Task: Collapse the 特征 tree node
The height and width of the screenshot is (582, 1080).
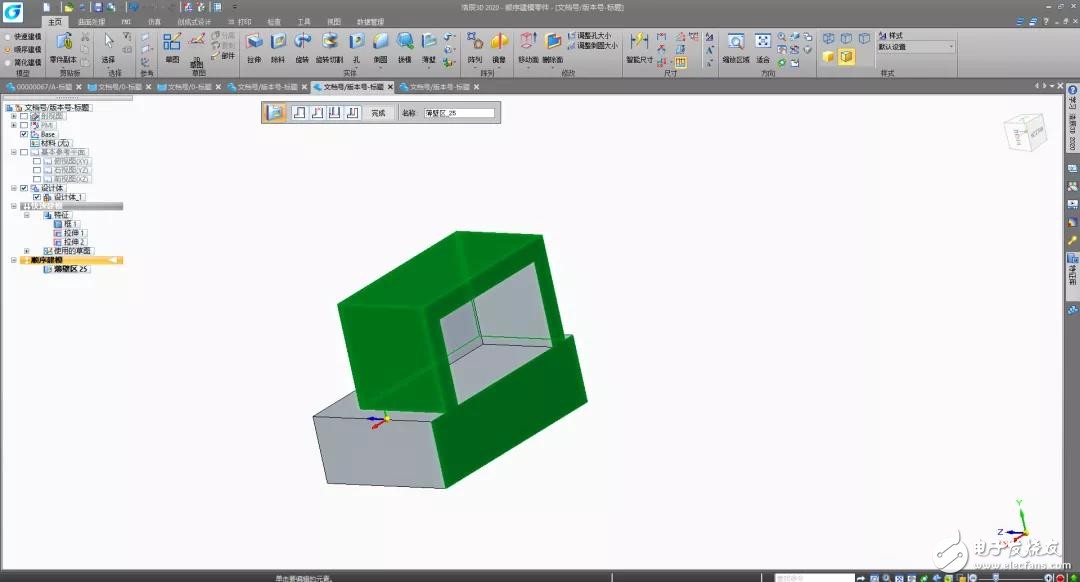Action: pyautogui.click(x=27, y=215)
